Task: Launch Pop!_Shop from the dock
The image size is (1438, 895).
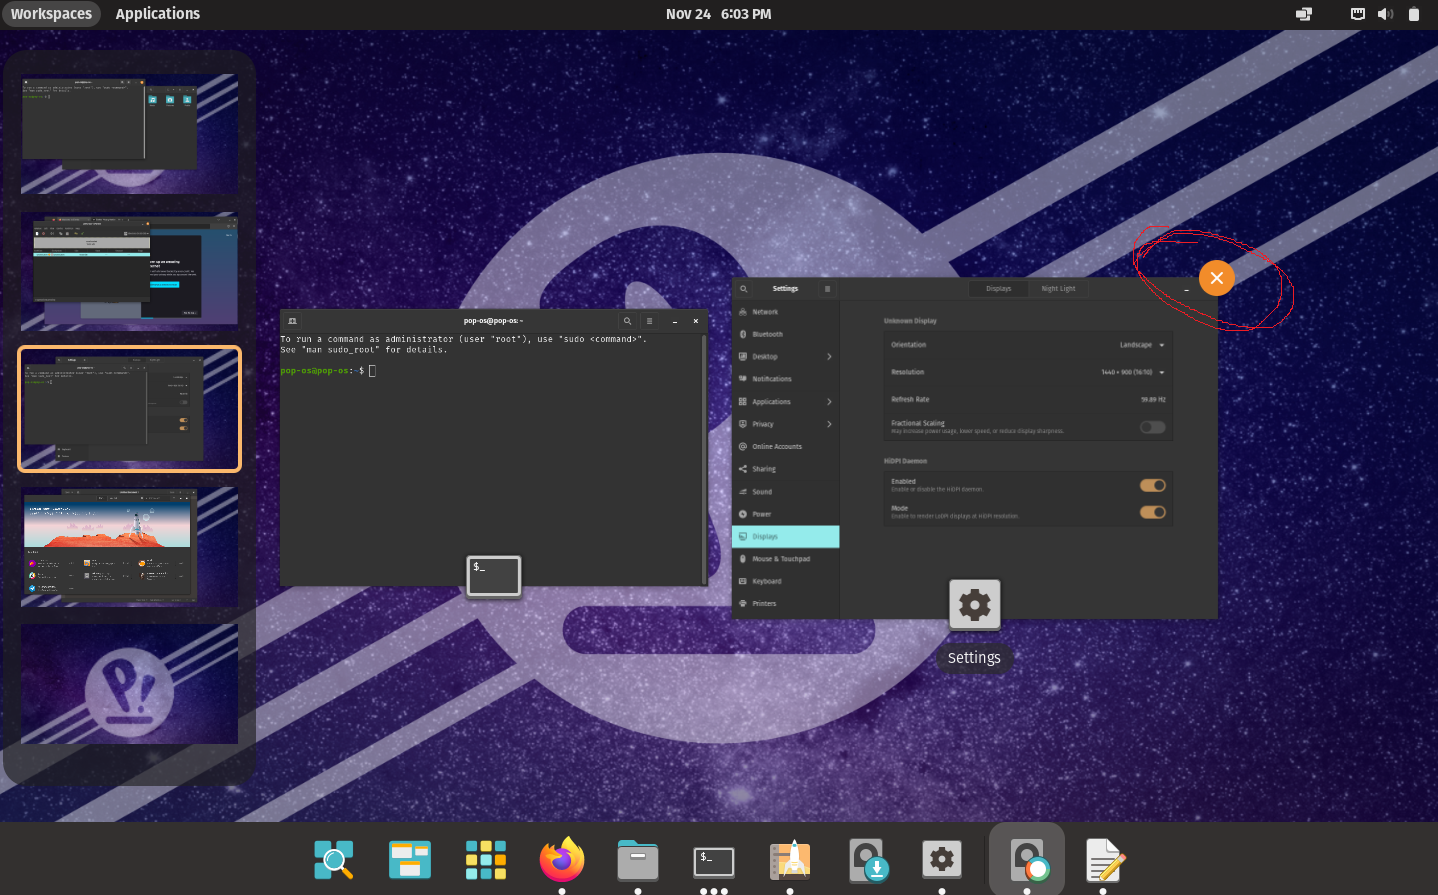Action: tap(789, 861)
